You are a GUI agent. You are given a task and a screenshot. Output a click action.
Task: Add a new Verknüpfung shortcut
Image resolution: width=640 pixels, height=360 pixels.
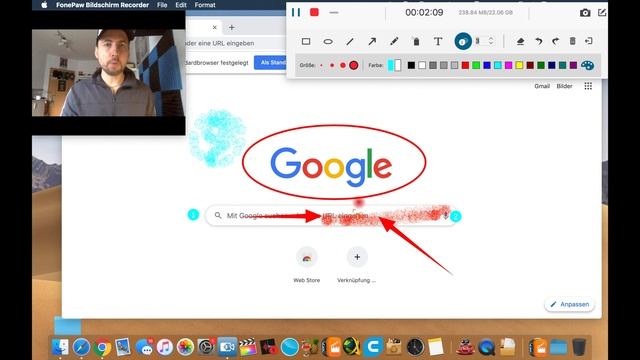tap(357, 264)
